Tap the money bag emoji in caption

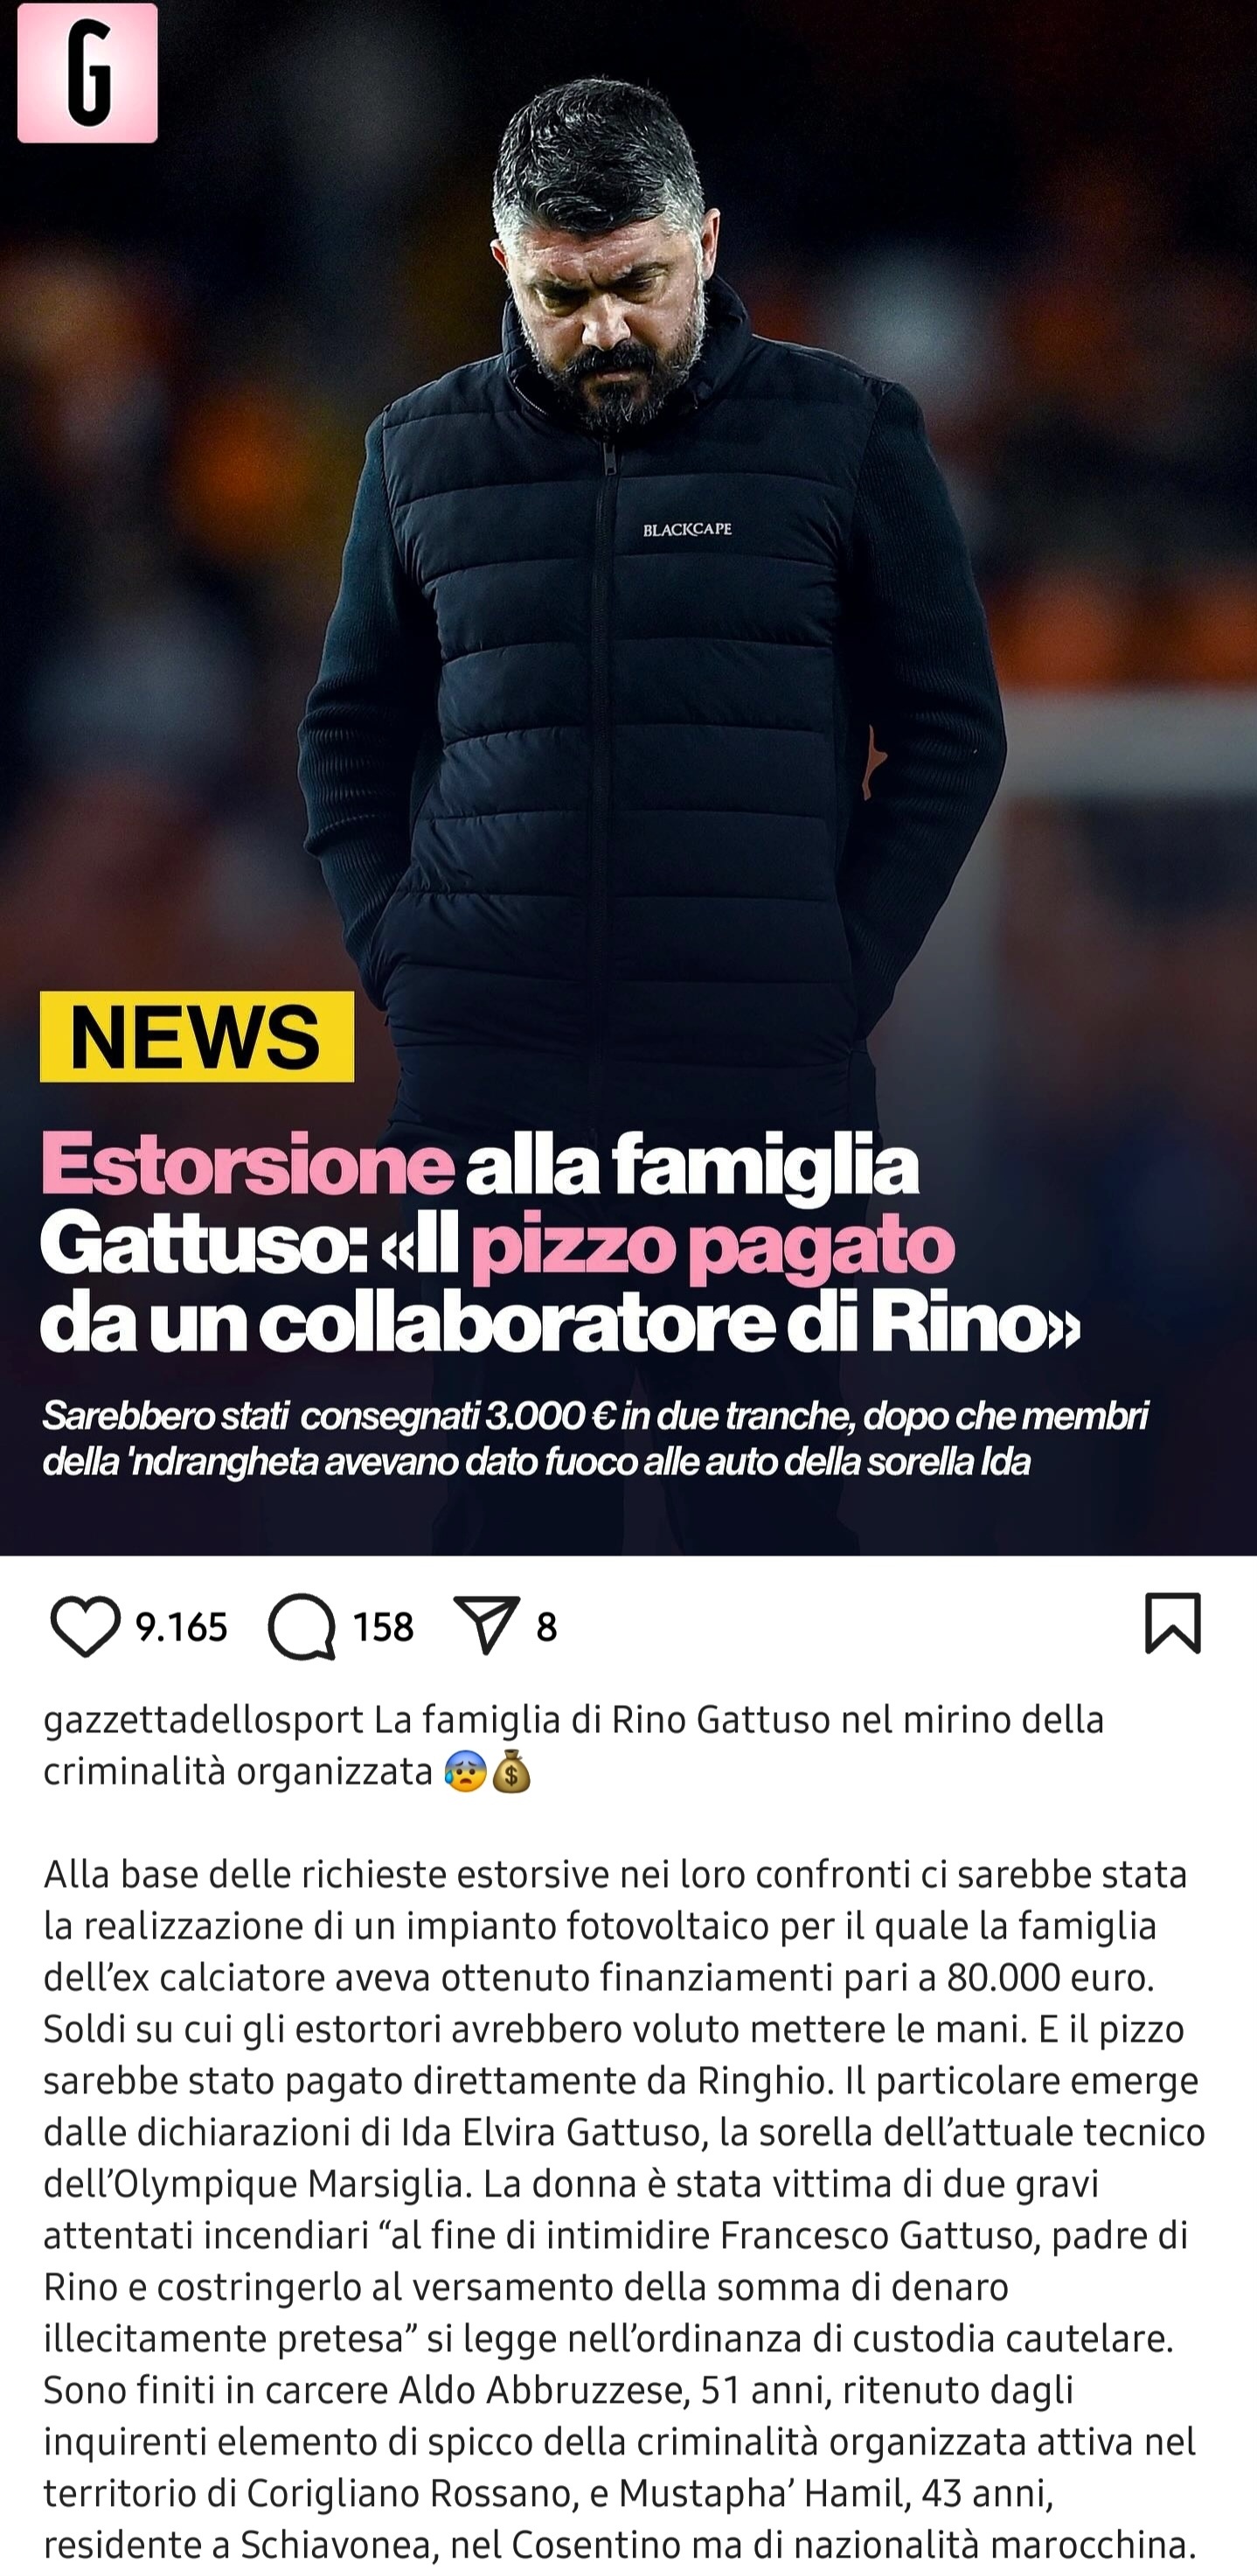[x=512, y=1772]
